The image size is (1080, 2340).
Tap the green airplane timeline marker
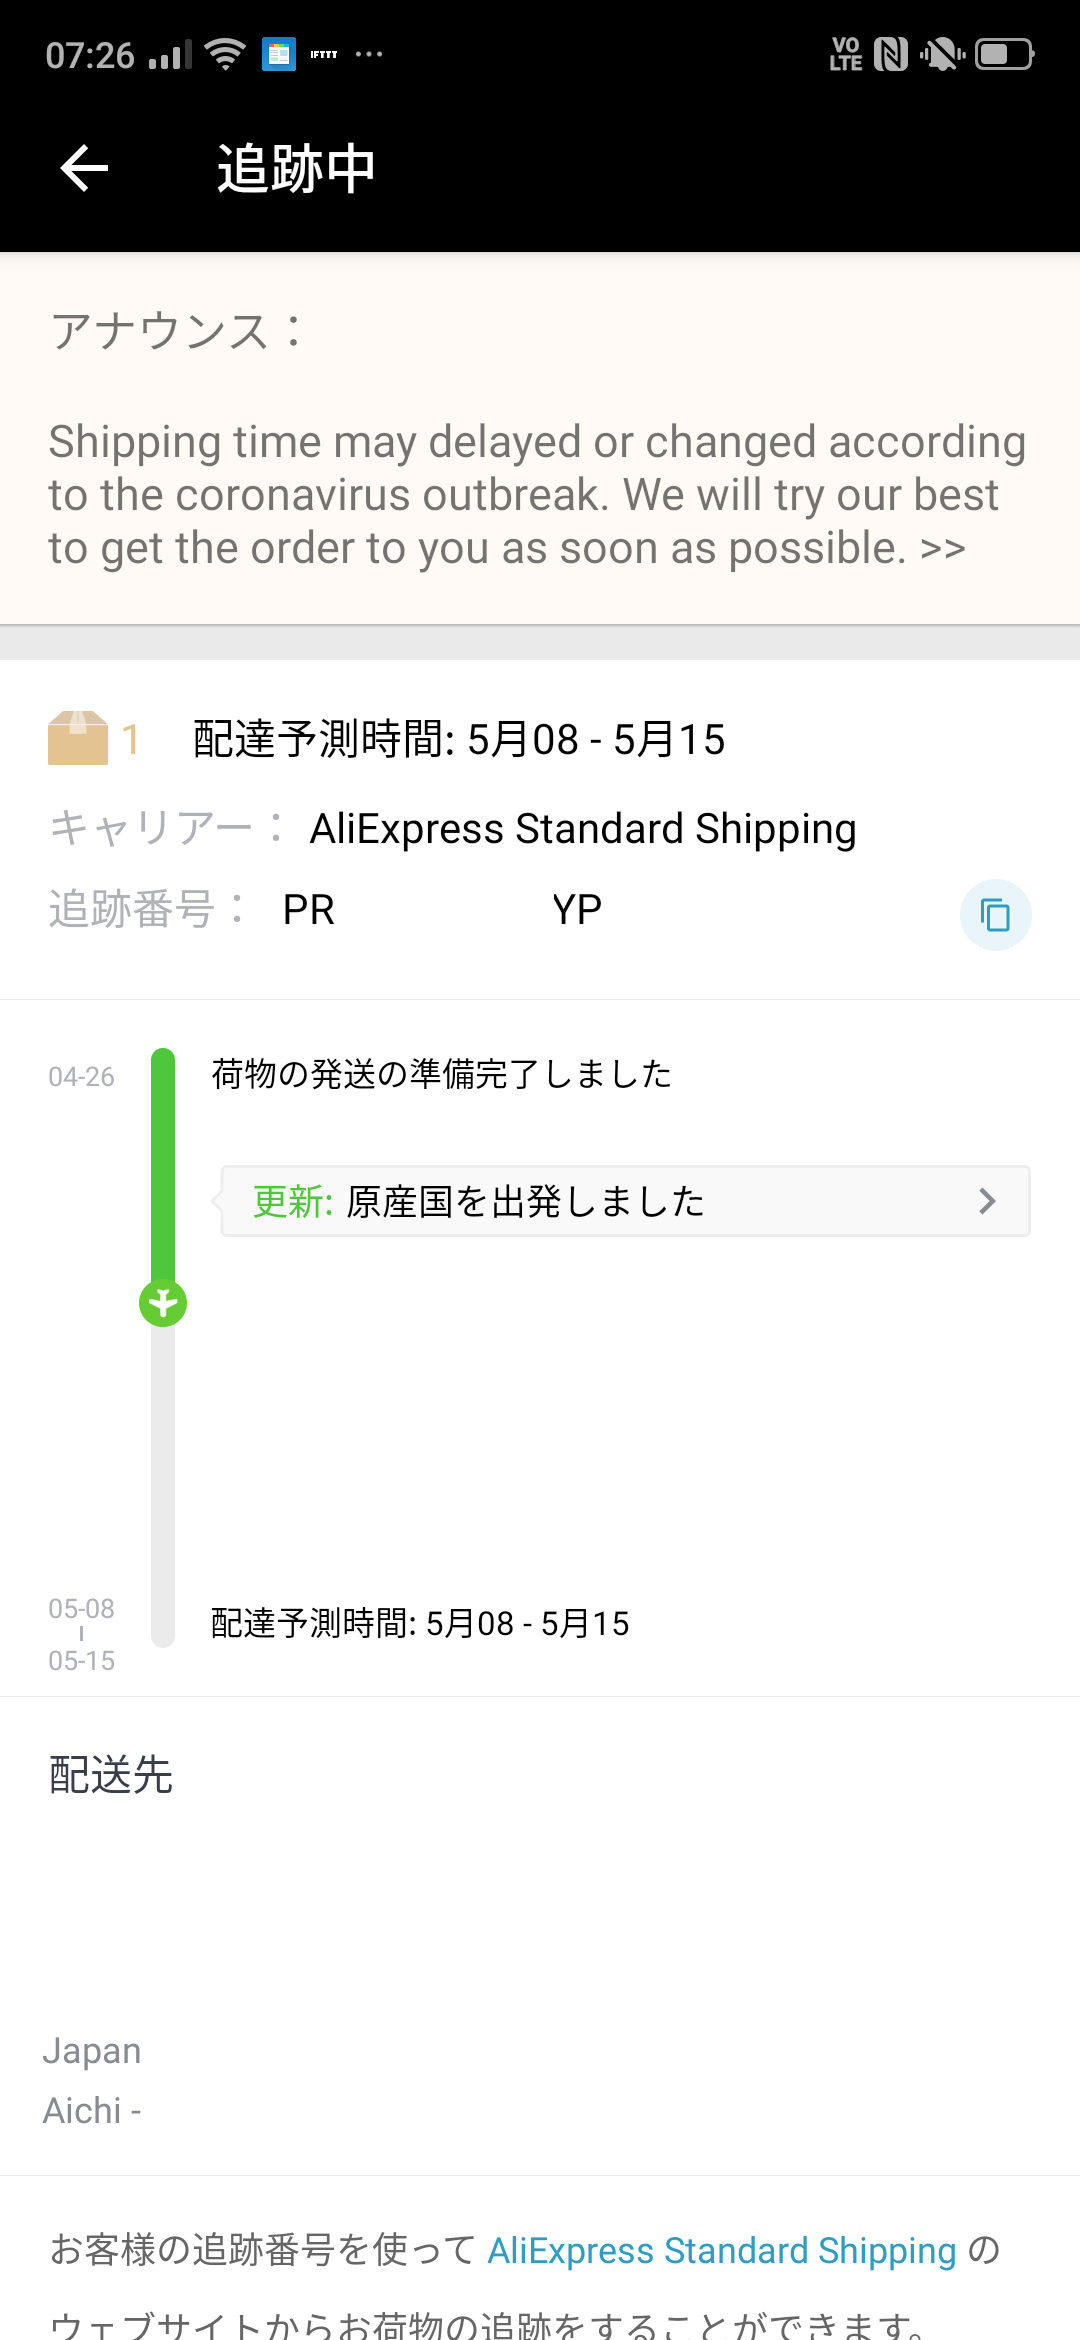tap(163, 1303)
